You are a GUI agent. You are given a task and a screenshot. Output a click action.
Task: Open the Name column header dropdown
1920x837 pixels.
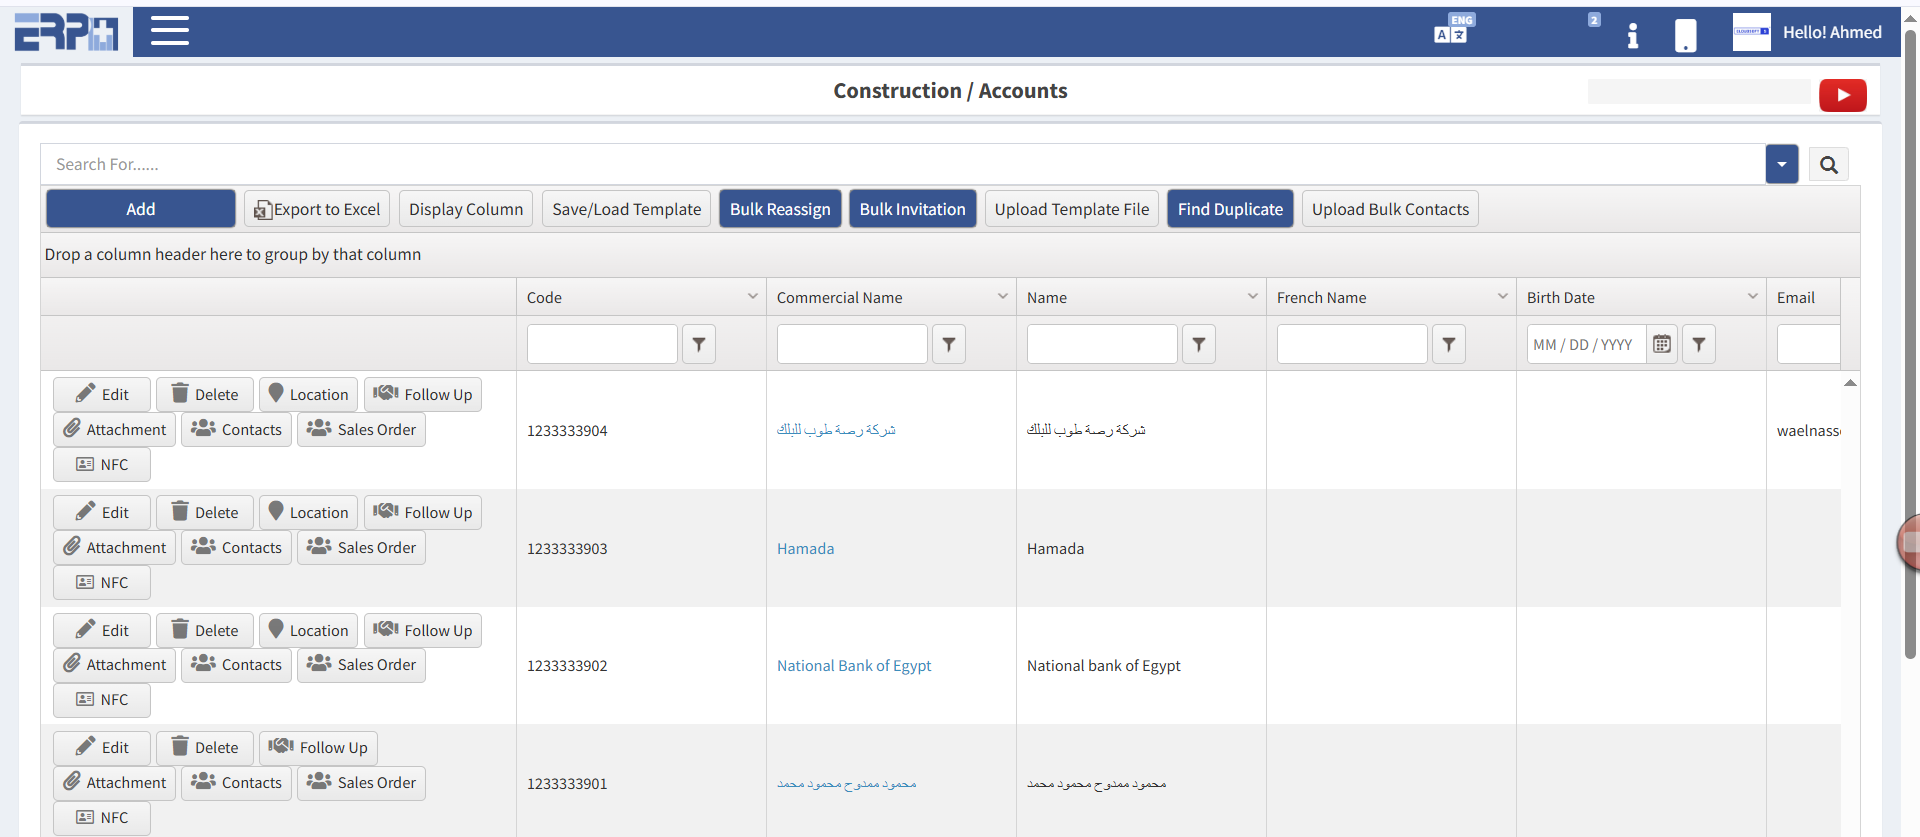1252,297
